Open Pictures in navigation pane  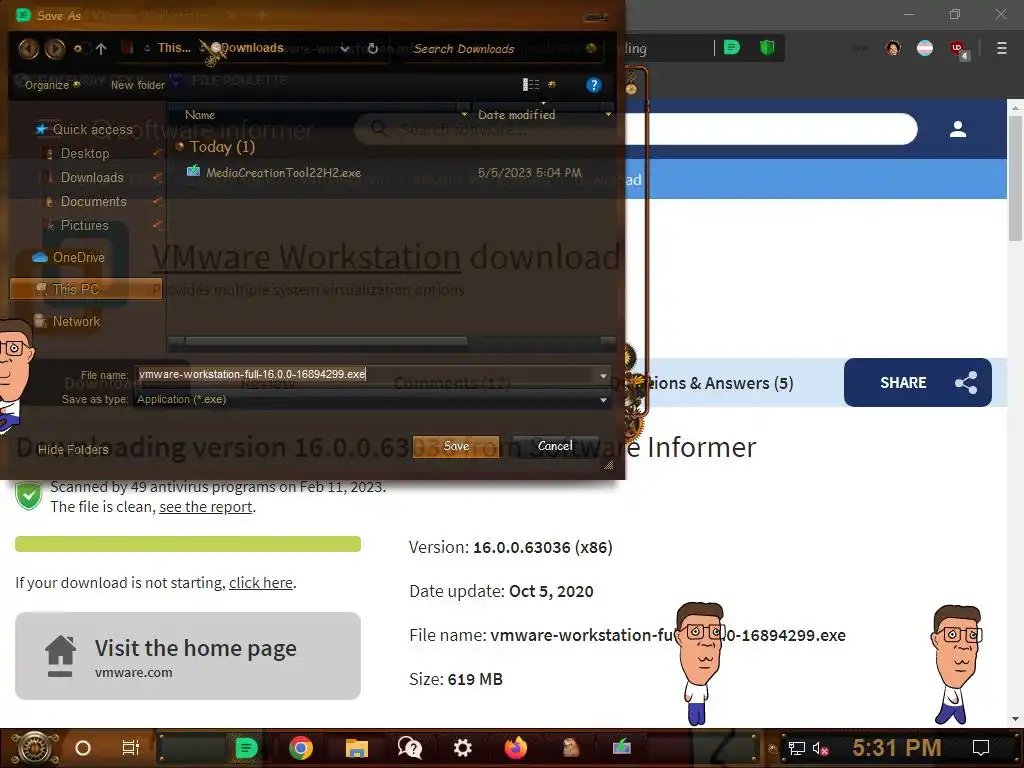coord(84,225)
